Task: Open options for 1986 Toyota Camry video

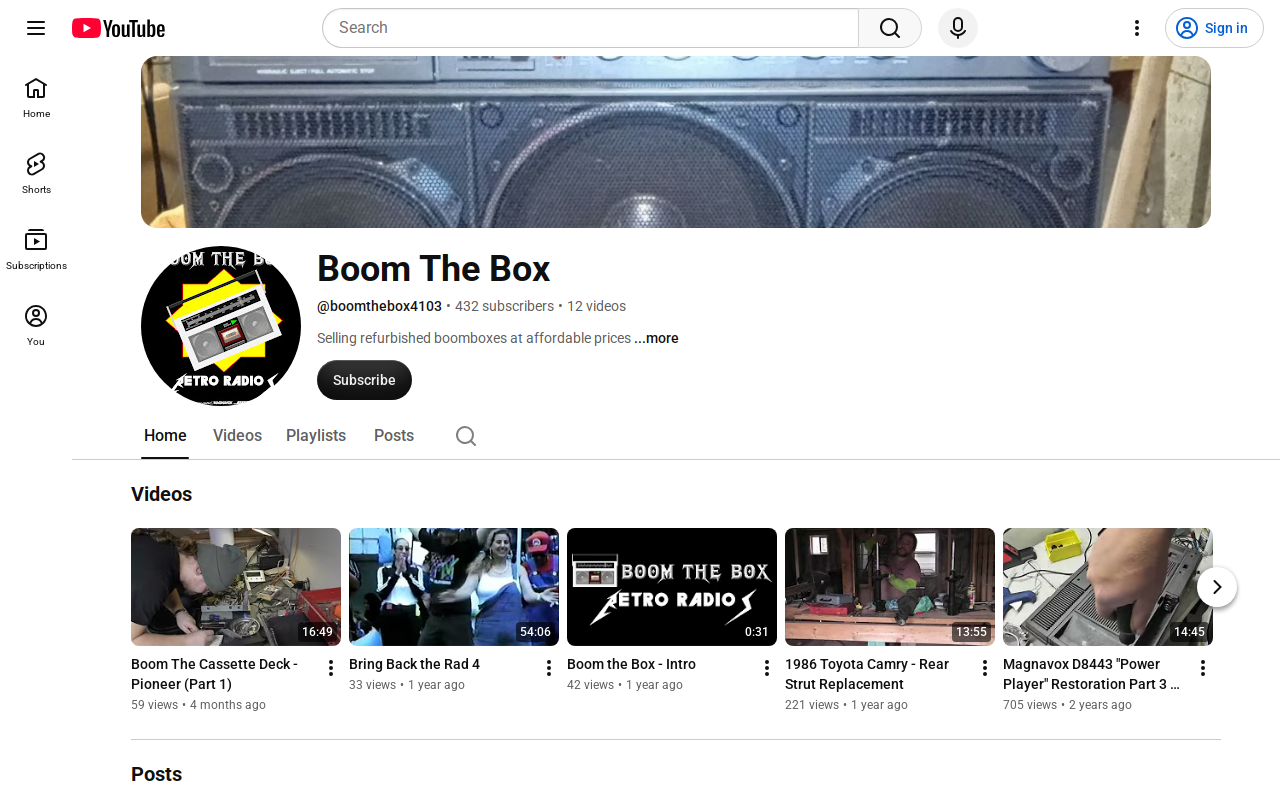Action: 985,668
